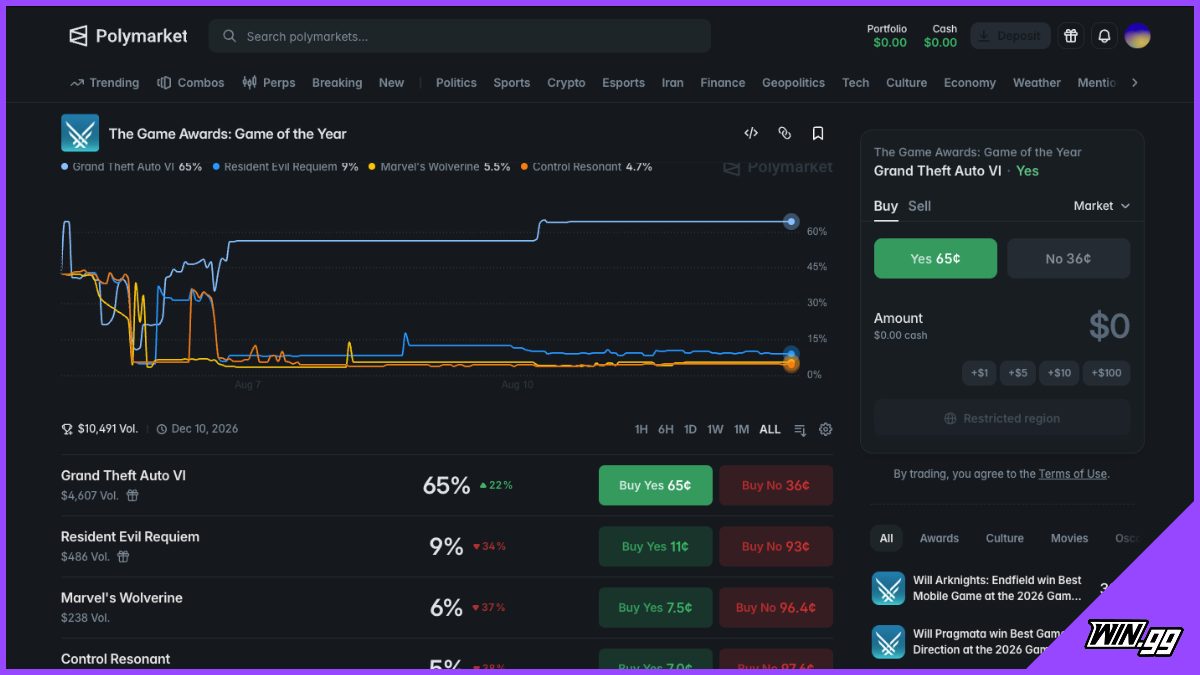Image resolution: width=1200 pixels, height=675 pixels.
Task: Go to Finance category
Action: coord(723,83)
